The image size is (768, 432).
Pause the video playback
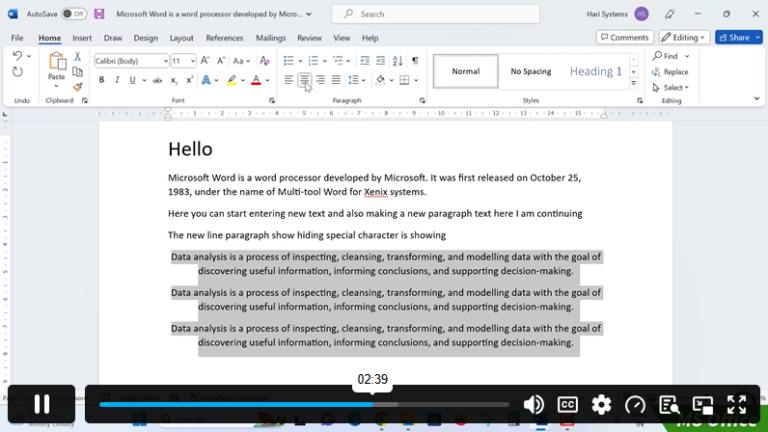[42, 404]
